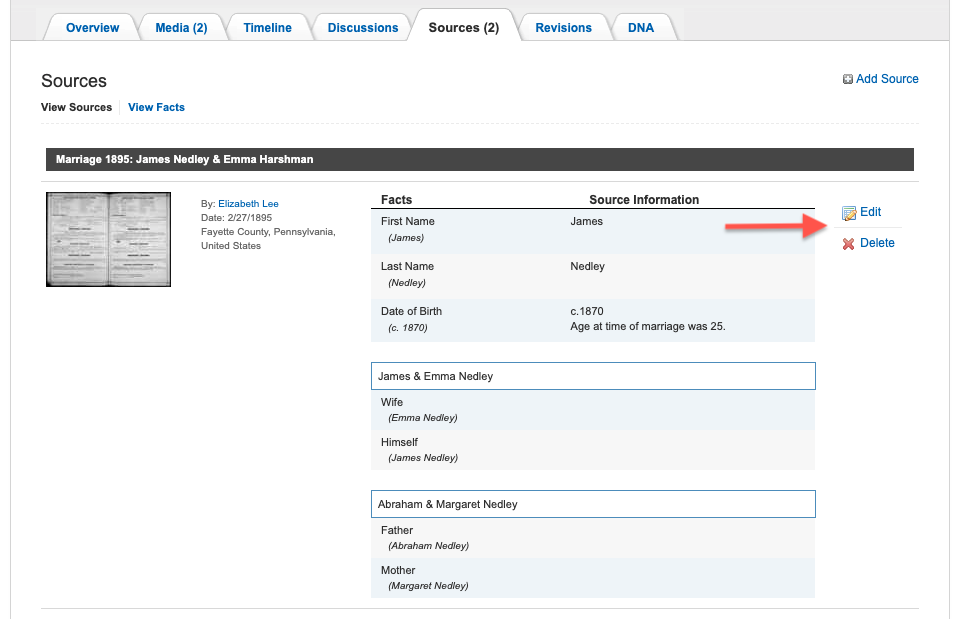Select the View Sources link
The height and width of the screenshot is (619, 960).
click(76, 107)
